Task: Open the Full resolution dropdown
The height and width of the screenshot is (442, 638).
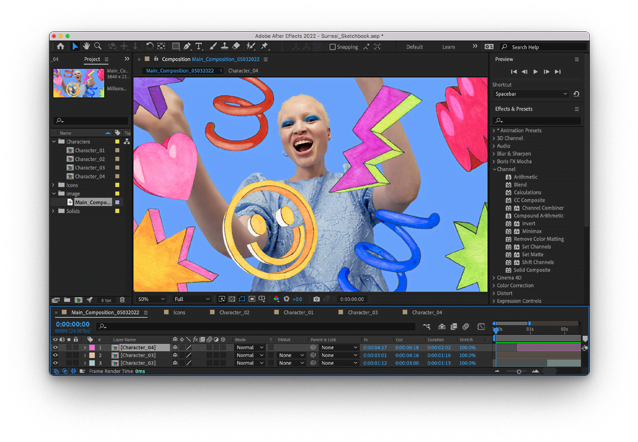Action: point(192,299)
